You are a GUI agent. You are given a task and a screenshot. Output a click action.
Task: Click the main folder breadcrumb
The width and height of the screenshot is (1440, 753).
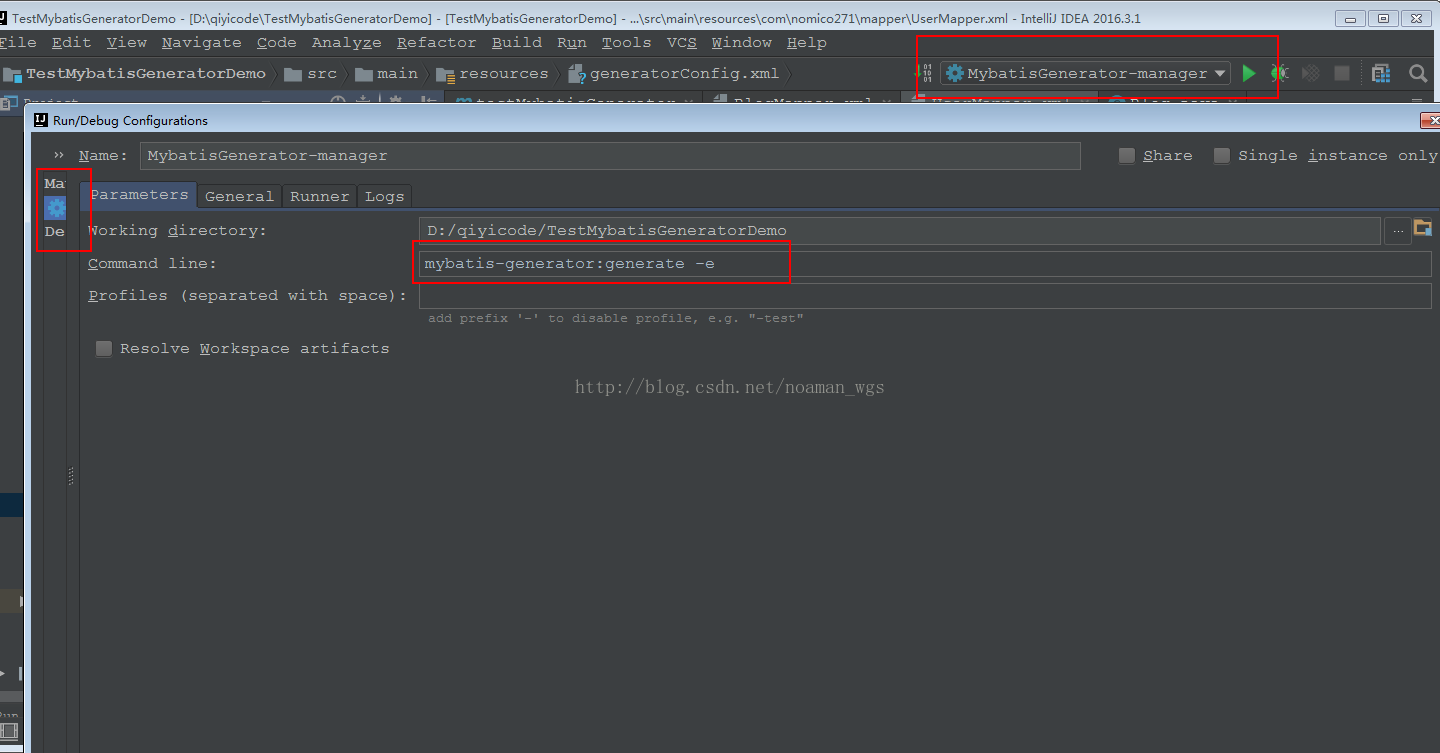click(386, 73)
